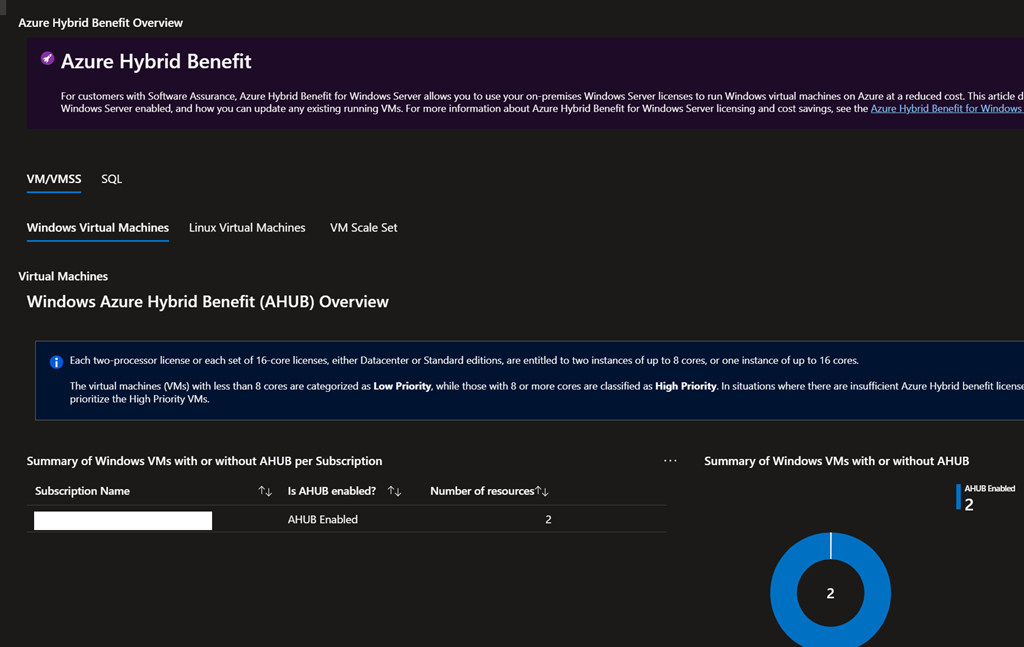
Task: Click the Windows Azure Hybrid Benefit (AHUB) Overview heading
Action: point(208,302)
